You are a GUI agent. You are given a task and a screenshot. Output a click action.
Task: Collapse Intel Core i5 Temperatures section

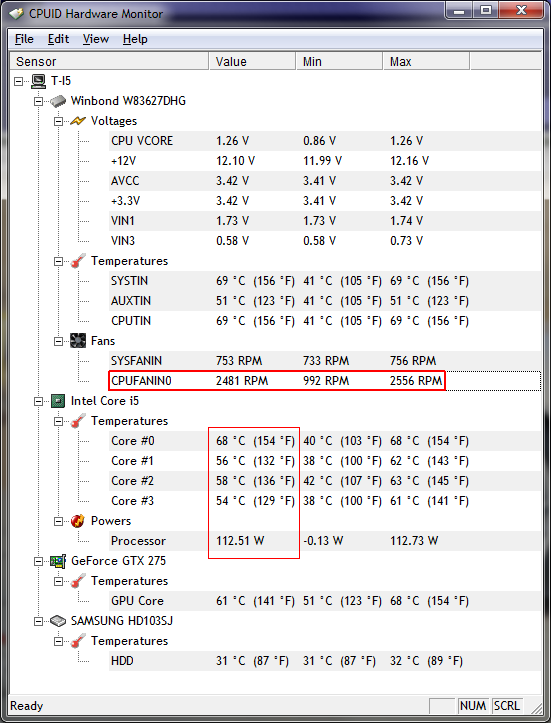[x=58, y=421]
